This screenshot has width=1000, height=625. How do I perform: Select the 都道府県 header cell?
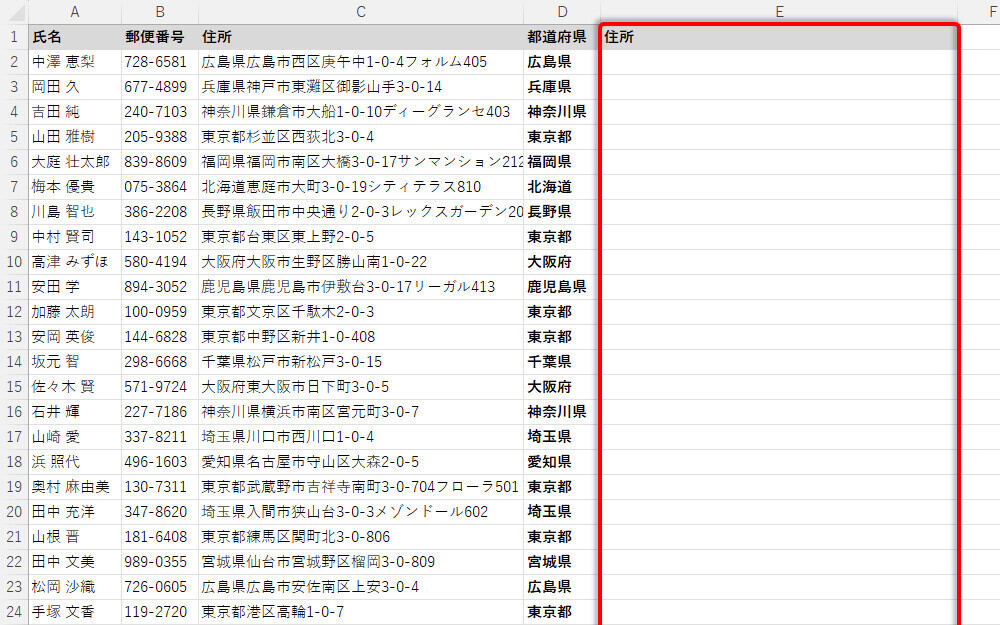click(562, 37)
